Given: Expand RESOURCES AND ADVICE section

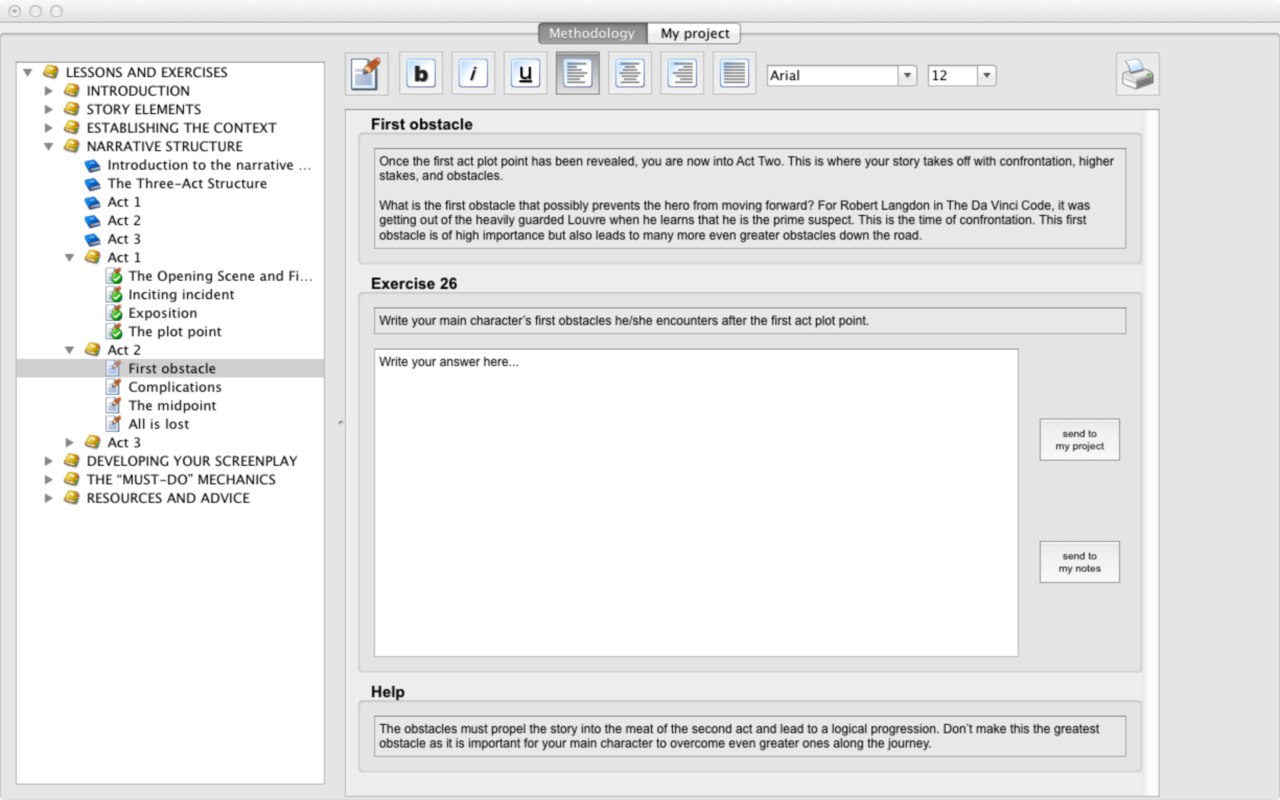Looking at the screenshot, I should click(x=49, y=498).
